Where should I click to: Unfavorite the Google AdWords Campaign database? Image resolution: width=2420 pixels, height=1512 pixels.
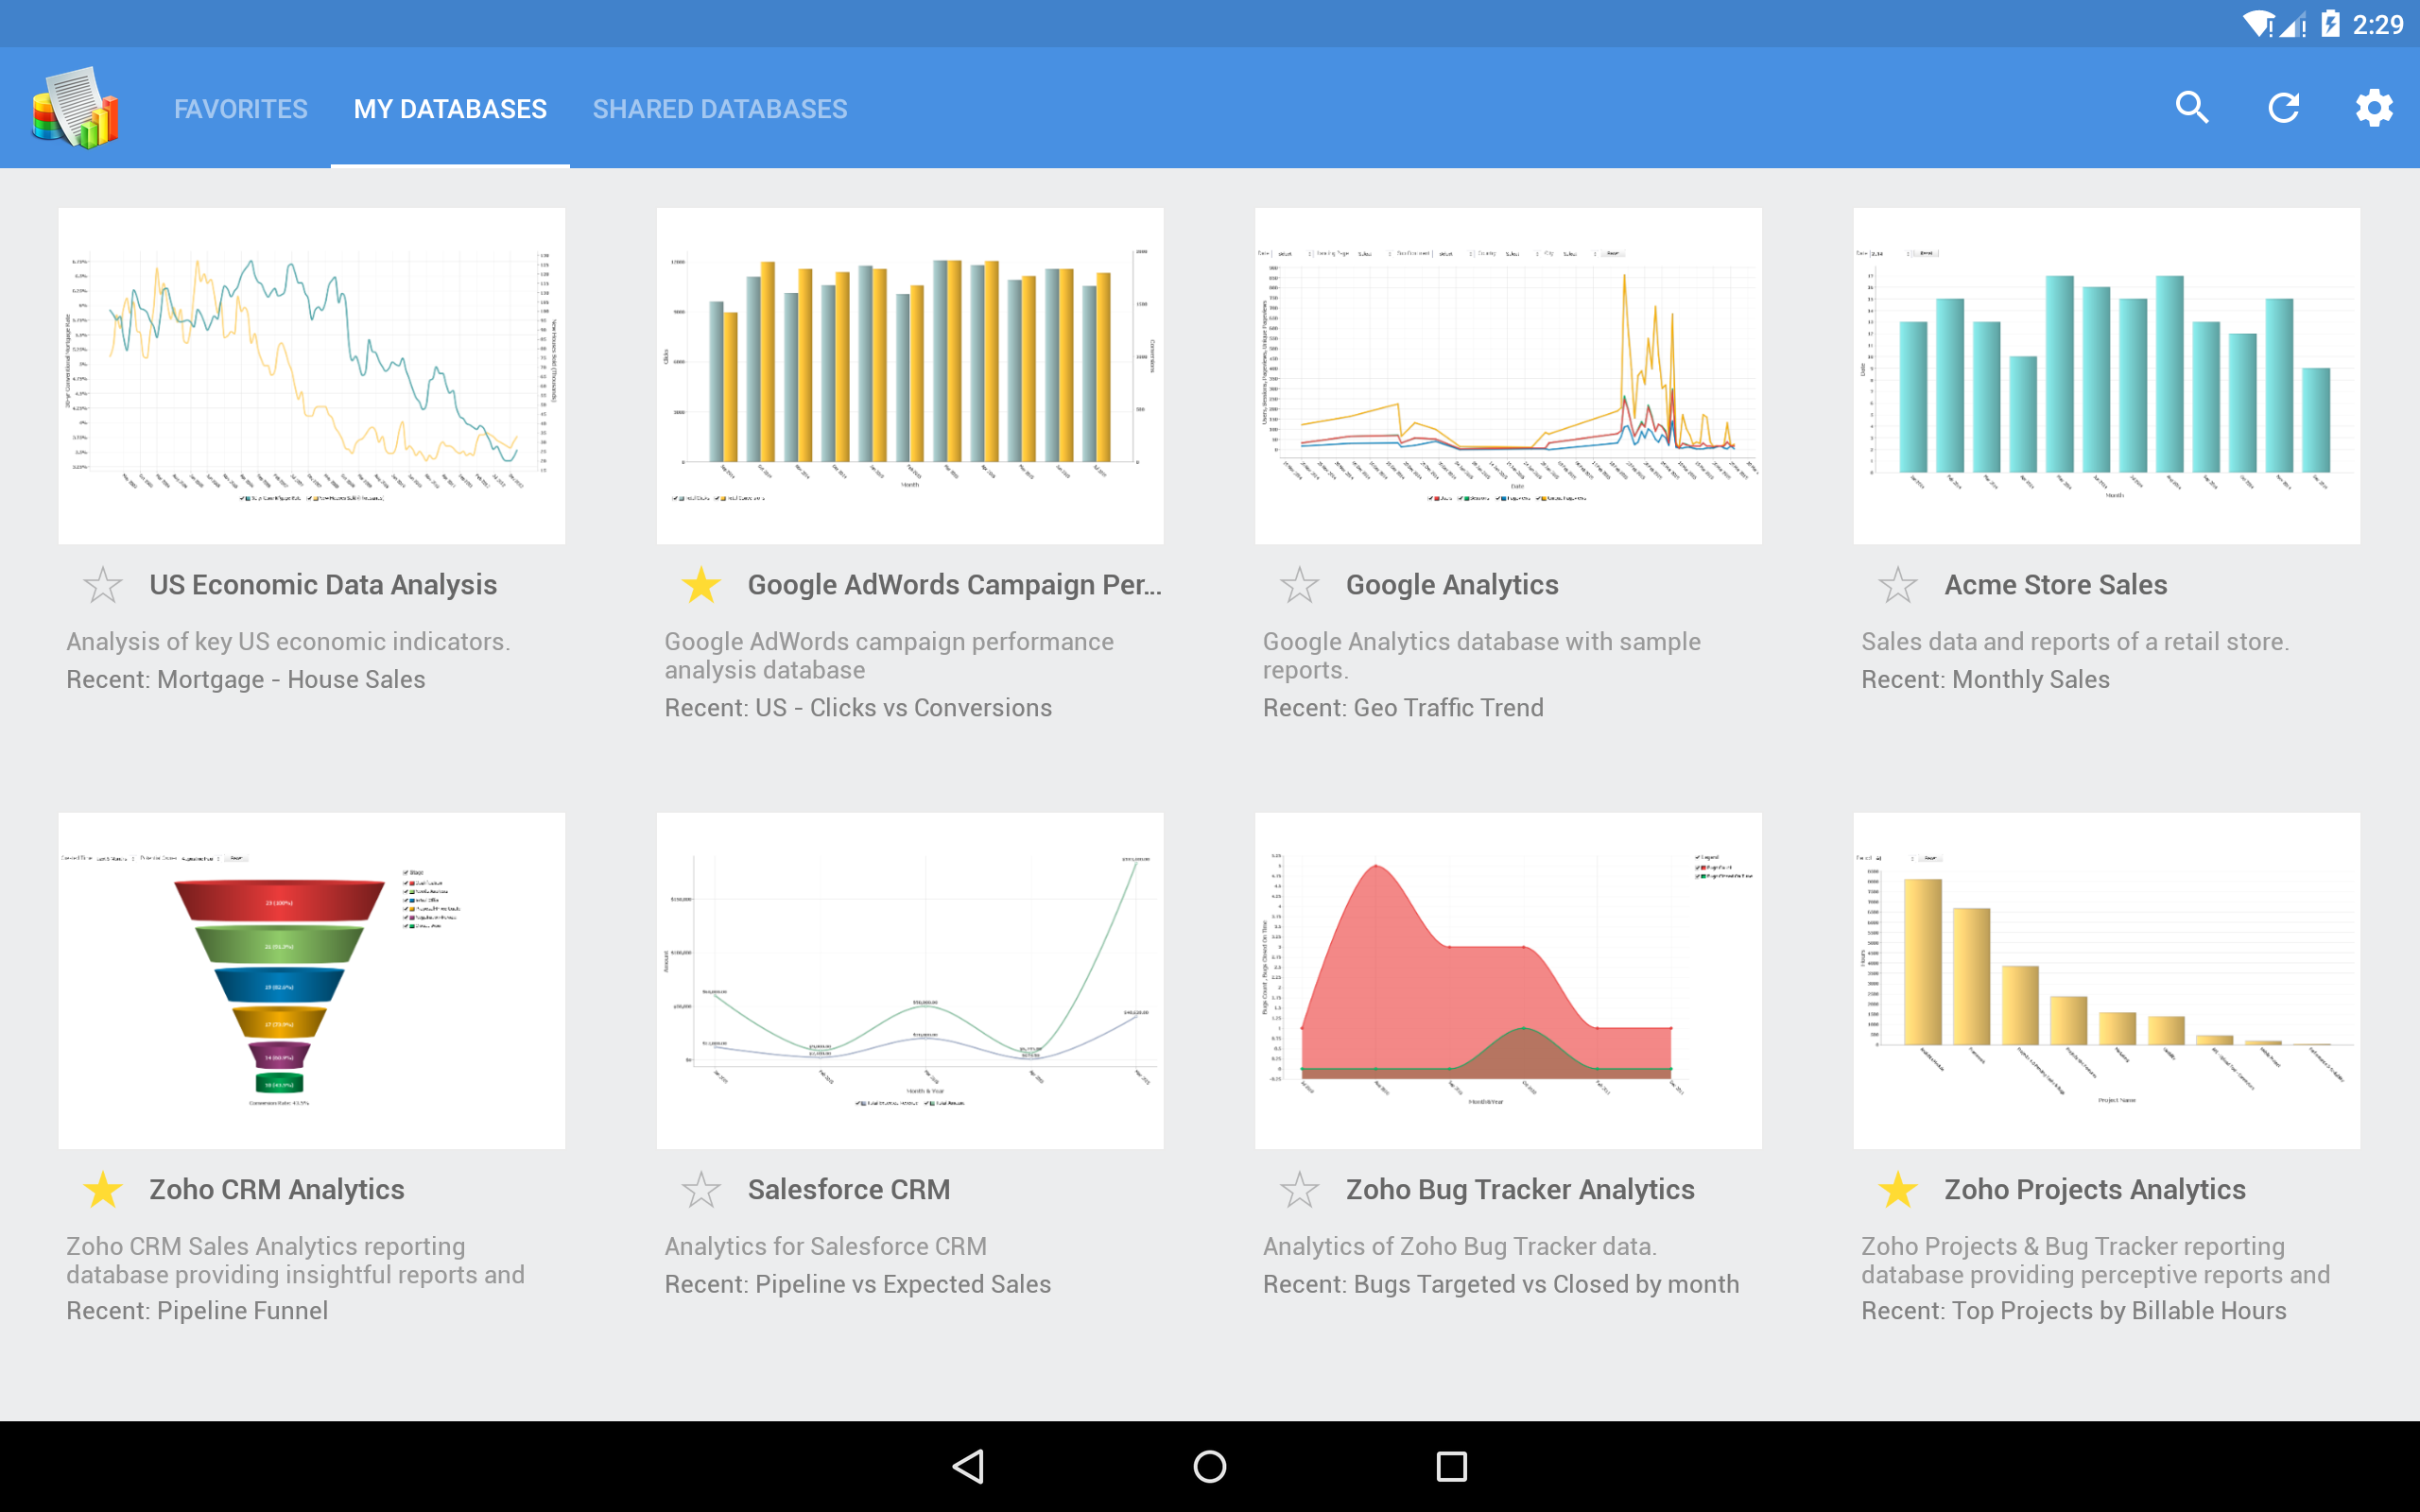pyautogui.click(x=701, y=585)
